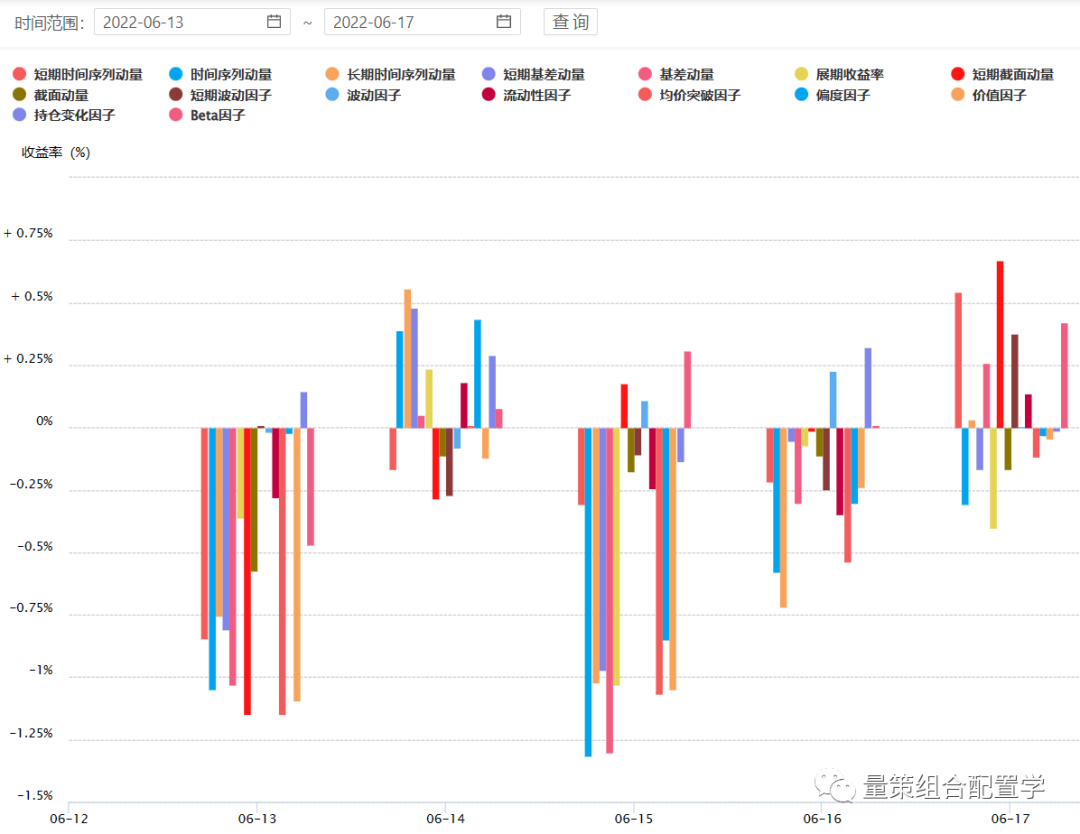Screen dimensions: 1080x834
Task: Toggle 短期时间序列动量 legend series
Action: coord(78,74)
